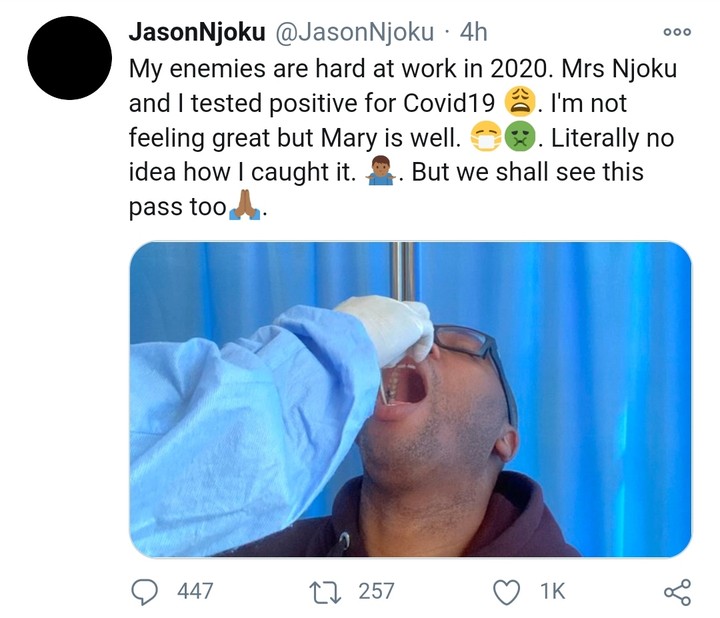Tap the share icon on the tweet
This screenshot has width=720, height=618.
click(677, 591)
